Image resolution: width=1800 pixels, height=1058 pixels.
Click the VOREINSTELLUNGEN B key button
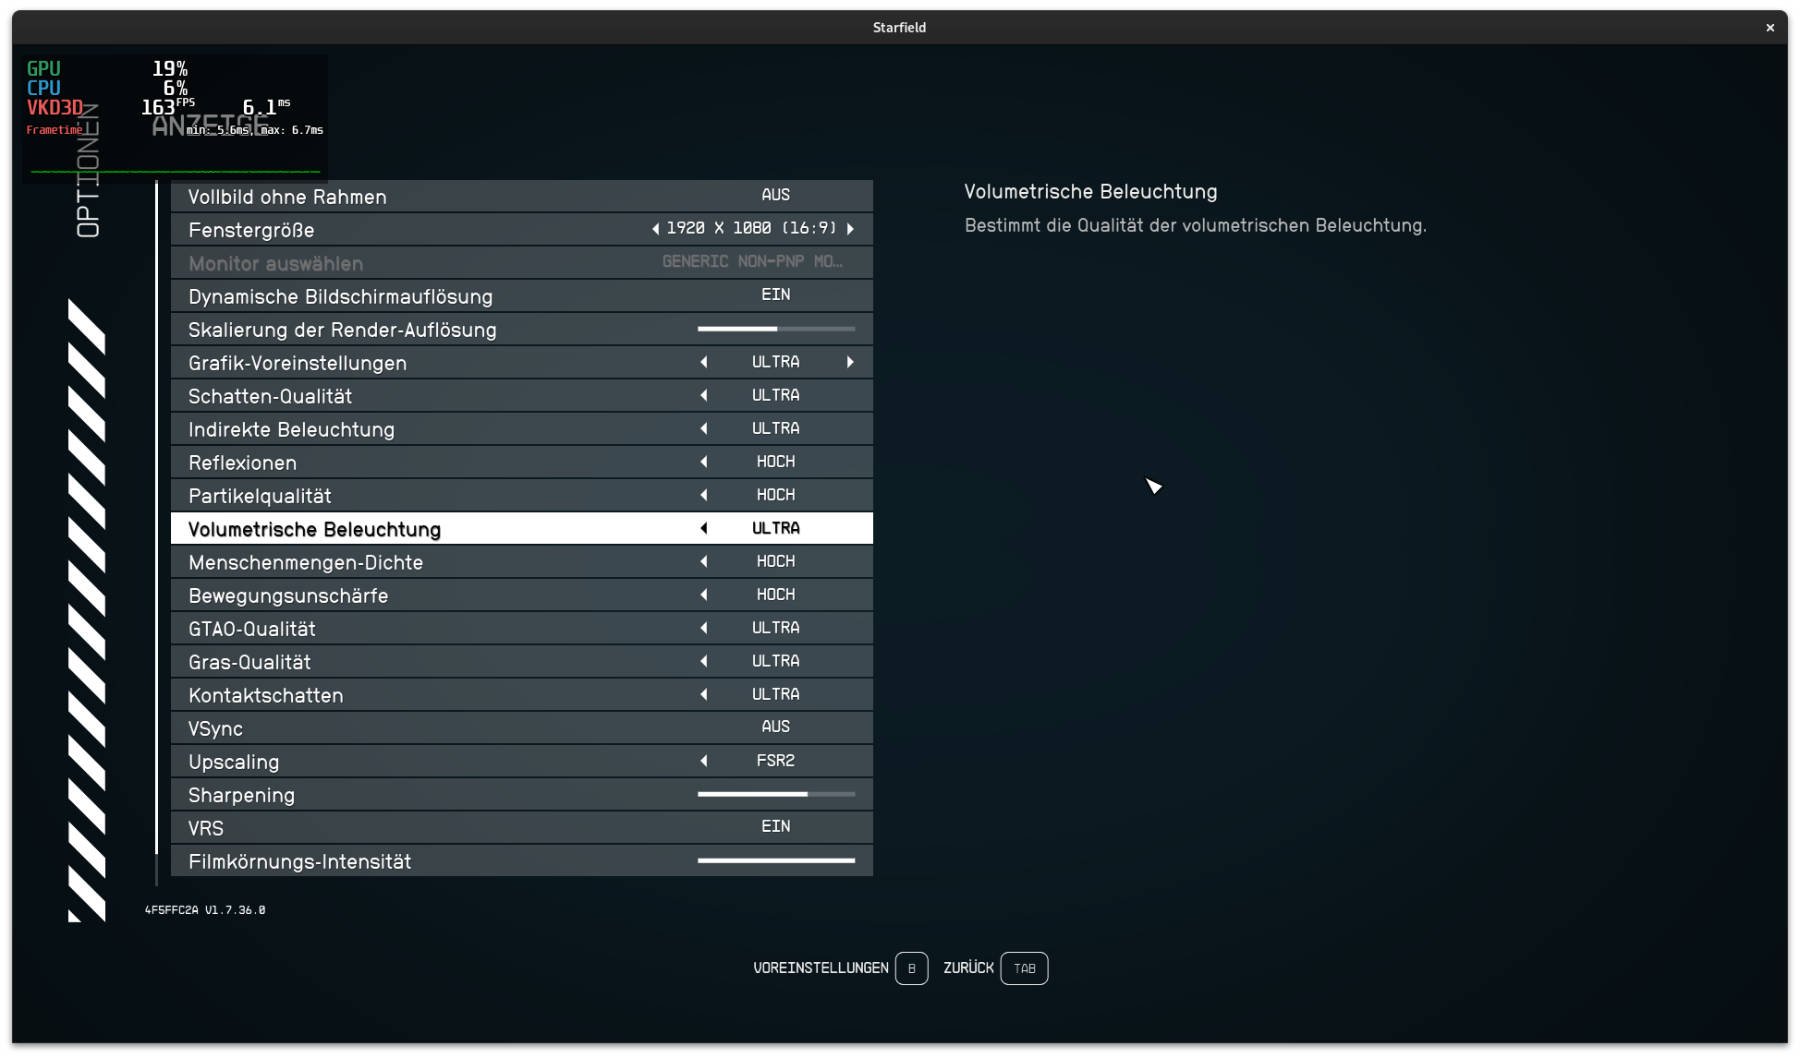(911, 968)
